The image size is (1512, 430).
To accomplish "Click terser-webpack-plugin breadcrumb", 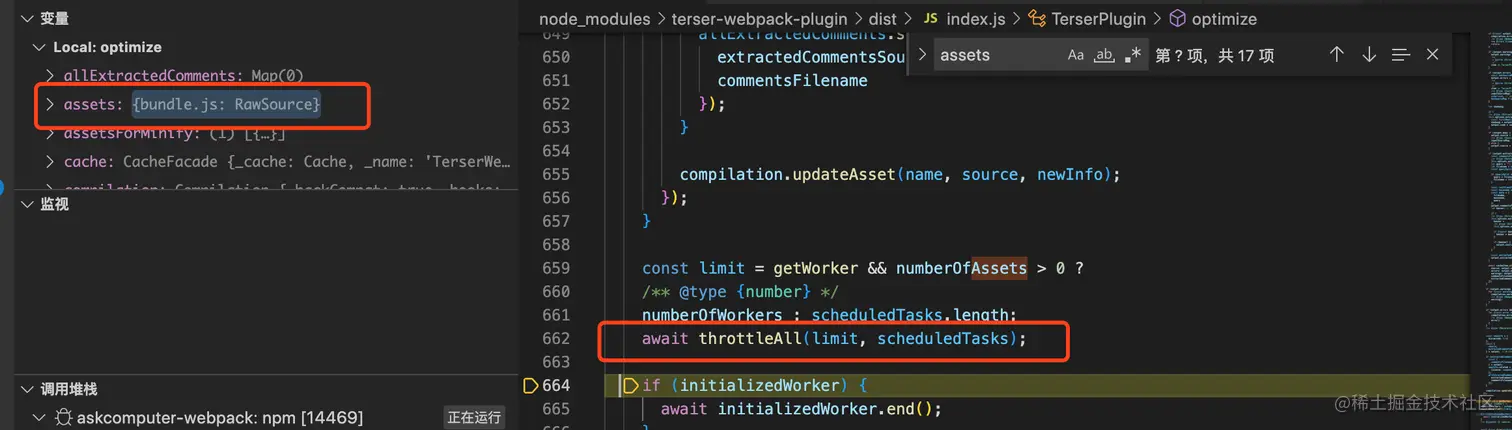I will (x=760, y=19).
